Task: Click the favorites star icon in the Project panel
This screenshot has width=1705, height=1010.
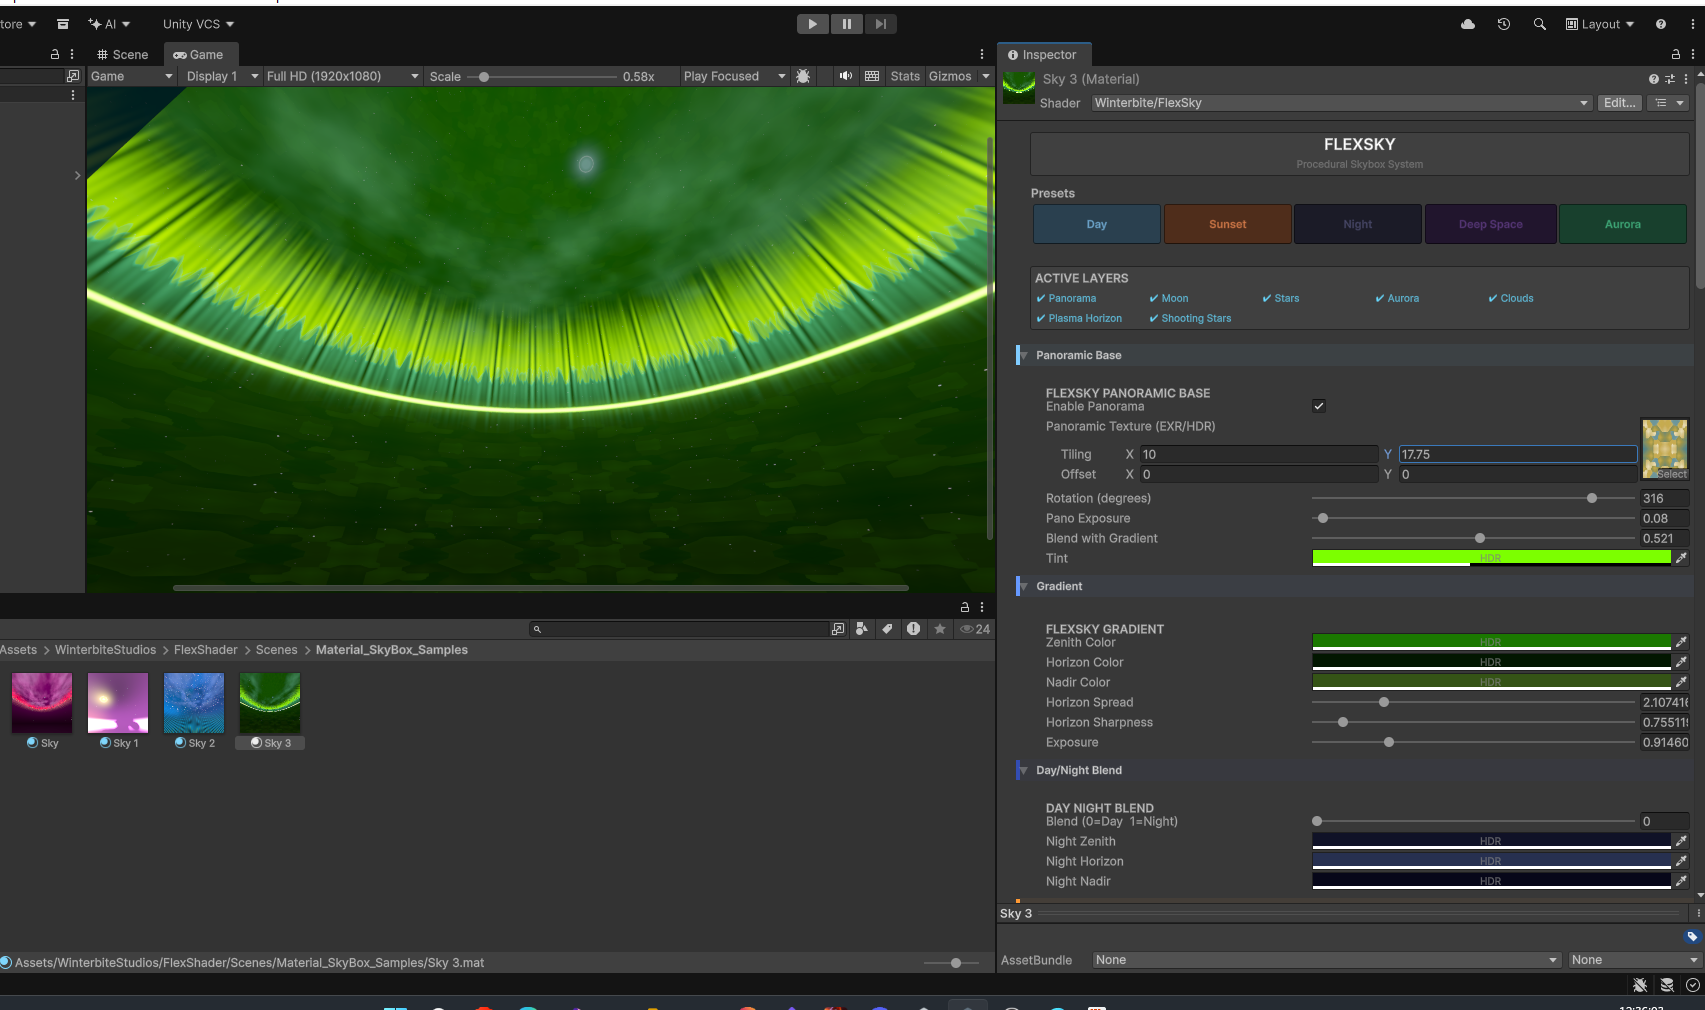Action: coord(939,629)
